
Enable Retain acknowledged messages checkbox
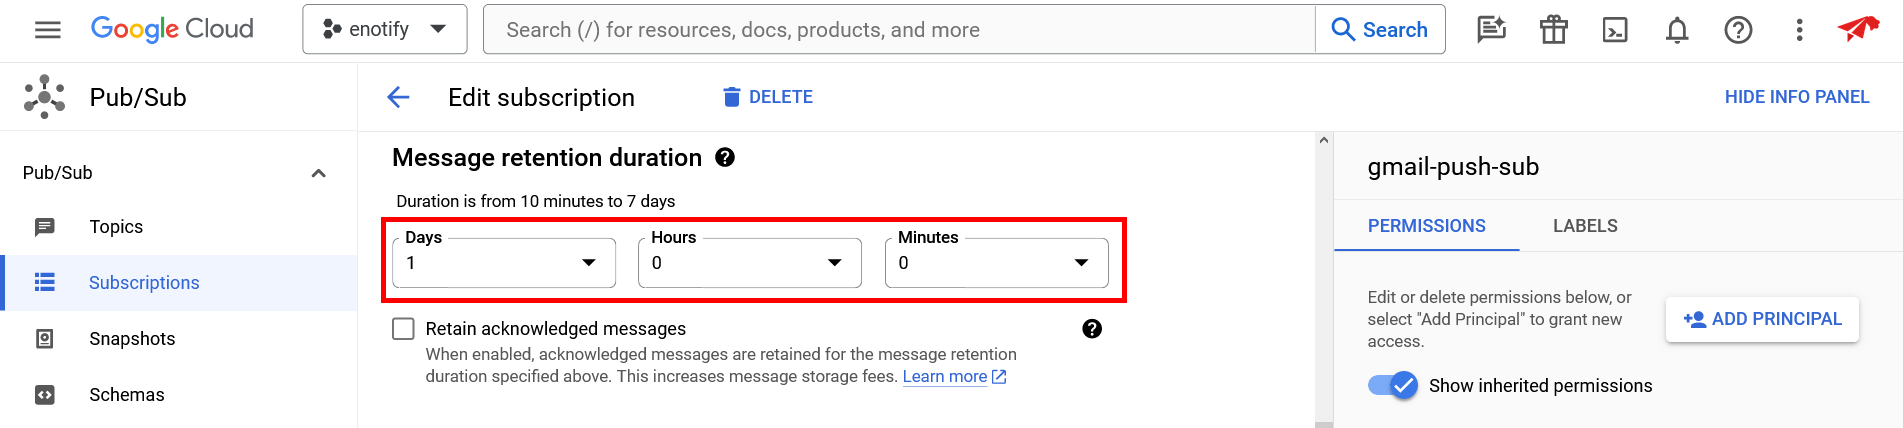pos(403,329)
